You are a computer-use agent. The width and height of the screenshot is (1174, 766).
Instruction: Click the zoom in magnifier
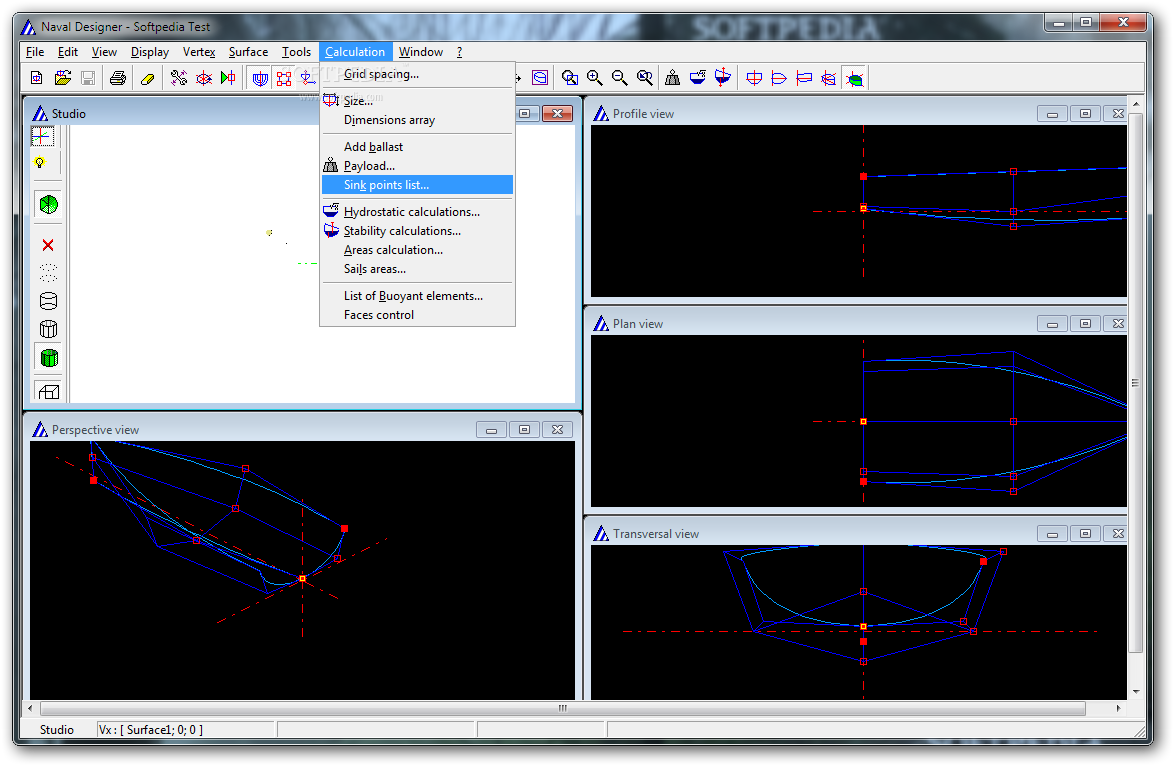coord(594,78)
